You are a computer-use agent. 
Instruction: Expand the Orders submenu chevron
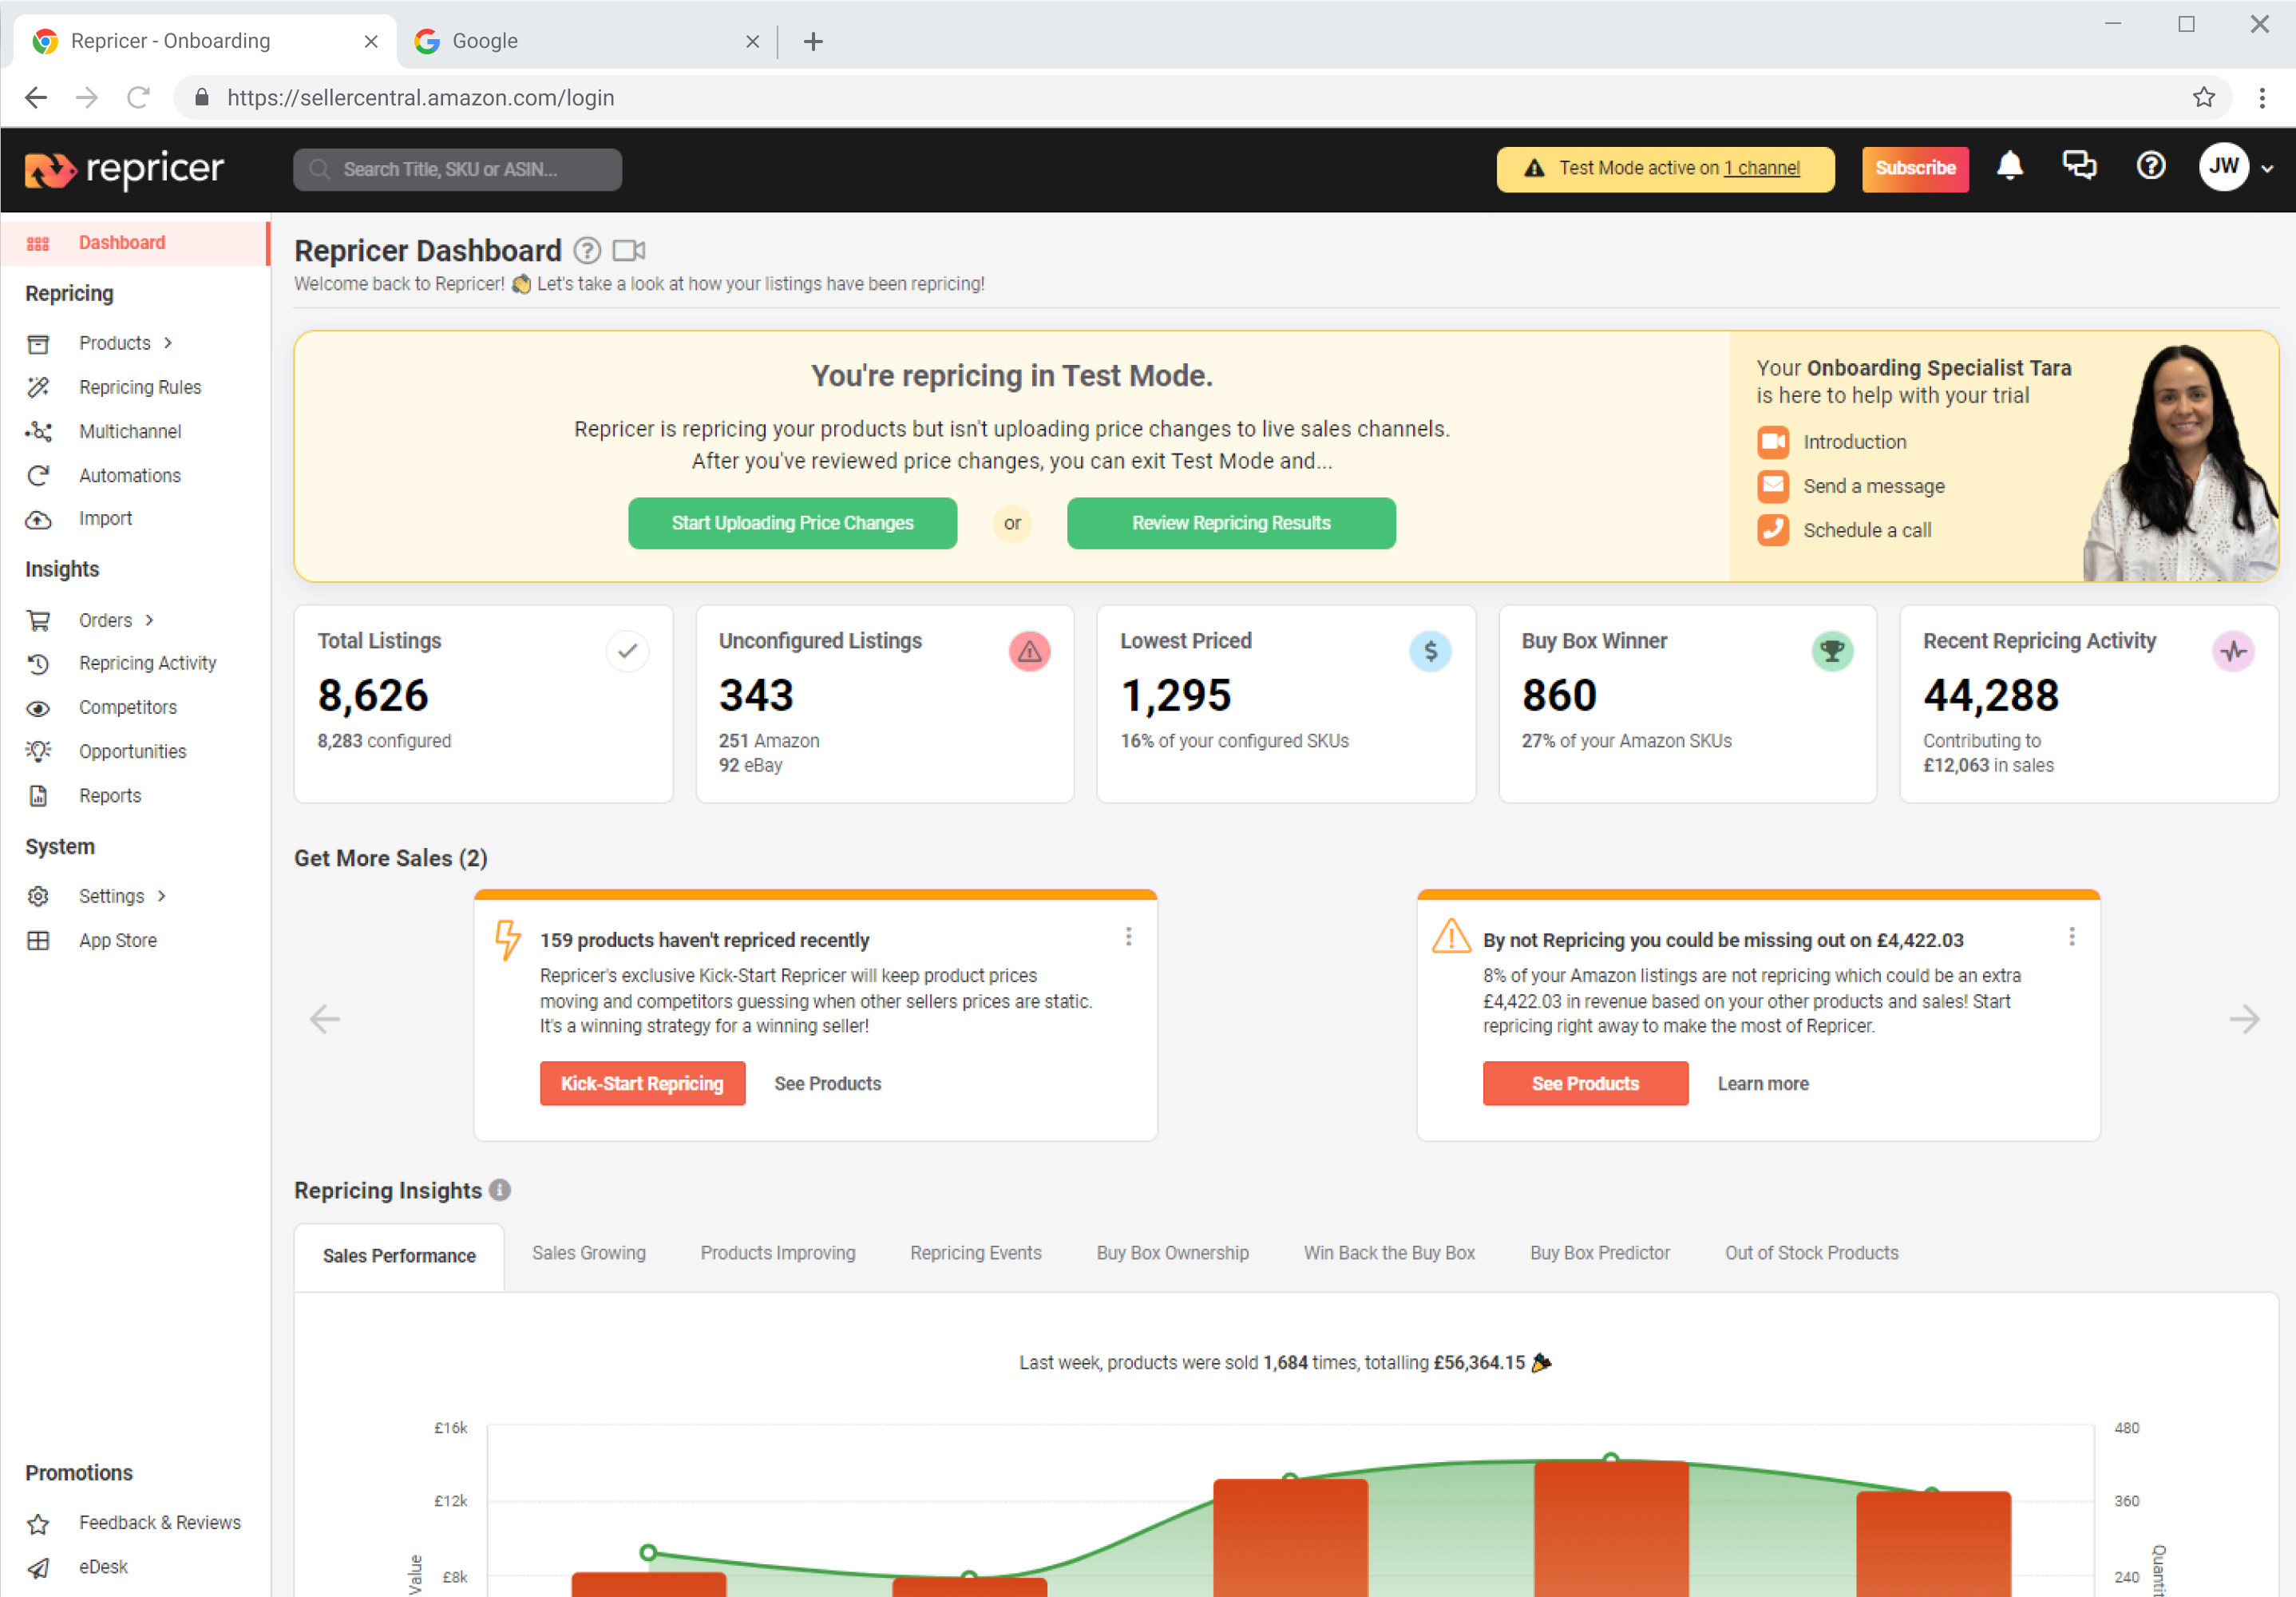coord(149,620)
